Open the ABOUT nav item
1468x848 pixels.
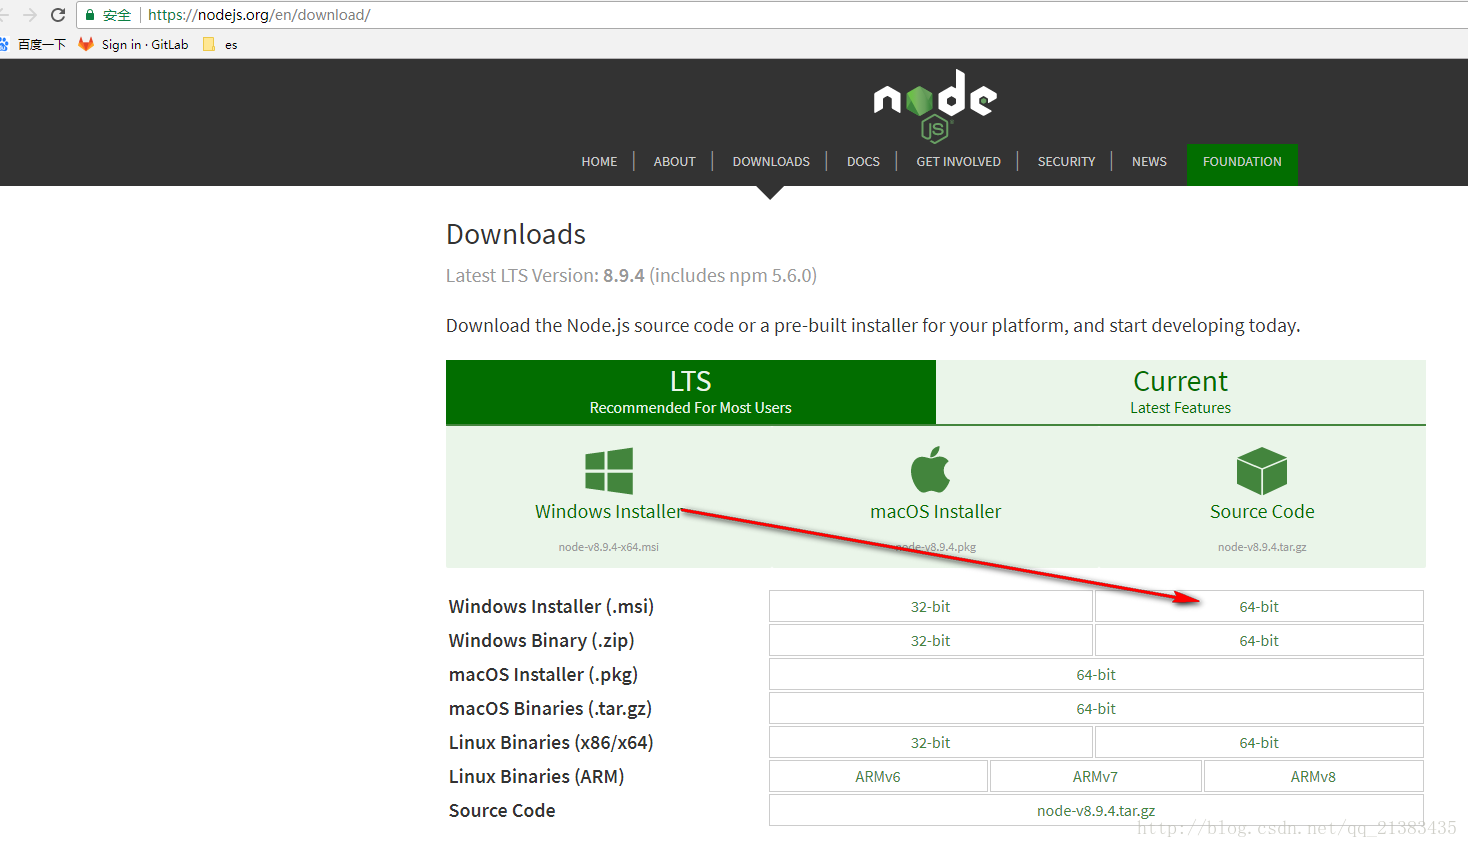pyautogui.click(x=674, y=162)
